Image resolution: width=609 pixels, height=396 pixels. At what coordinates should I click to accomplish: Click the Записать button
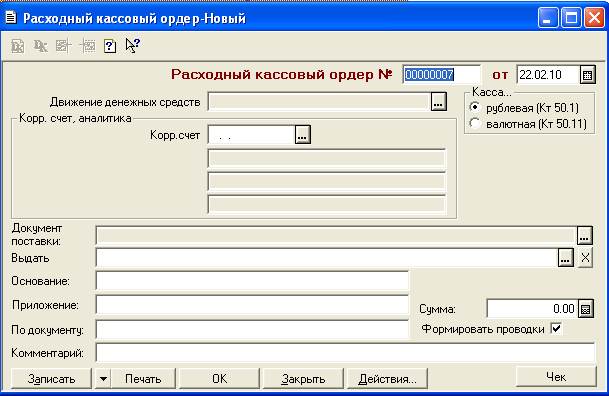tap(51, 379)
